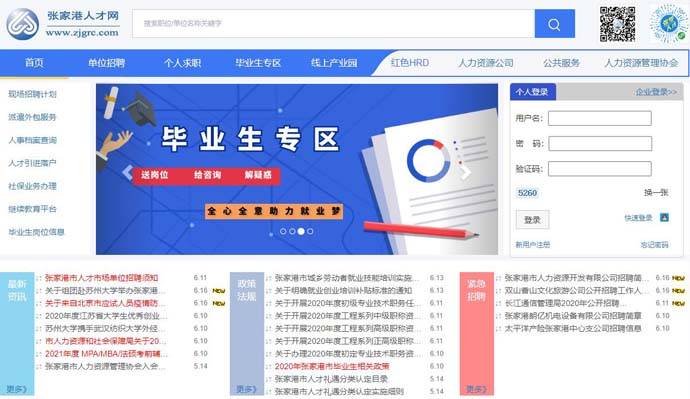Open 继续教育平台 in left sidebar
690x399 pixels.
pos(33,209)
